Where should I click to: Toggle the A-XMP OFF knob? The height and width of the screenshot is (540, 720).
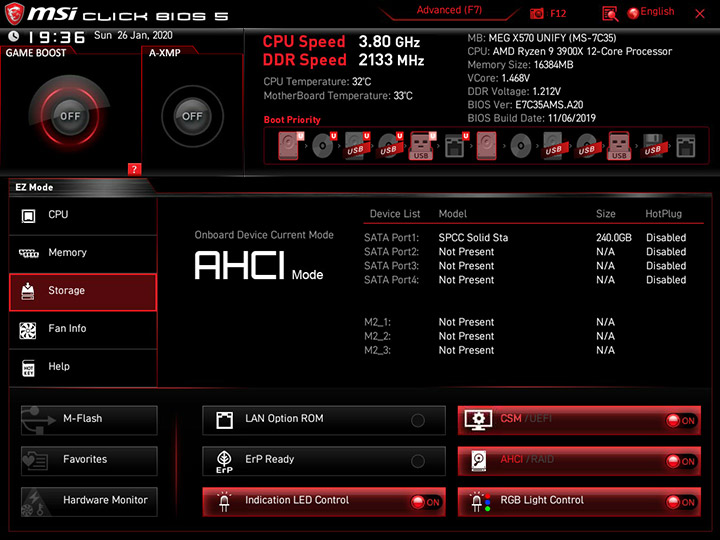pyautogui.click(x=192, y=116)
